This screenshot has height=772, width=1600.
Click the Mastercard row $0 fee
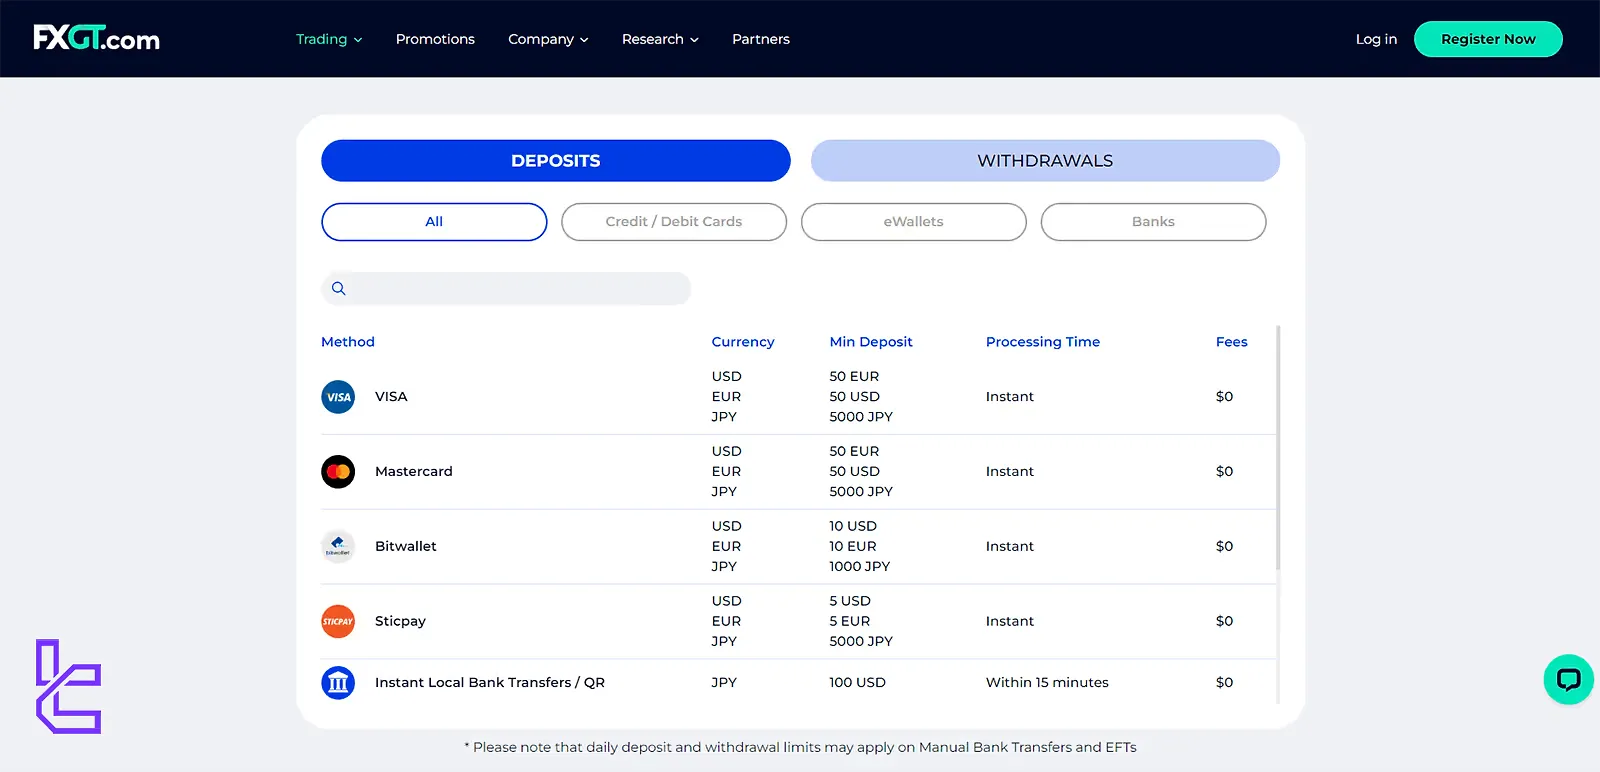[1225, 472]
